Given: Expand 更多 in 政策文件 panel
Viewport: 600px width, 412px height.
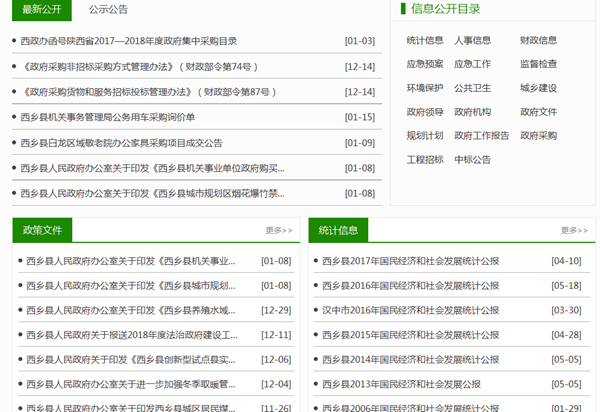Looking at the screenshot, I should [x=279, y=230].
